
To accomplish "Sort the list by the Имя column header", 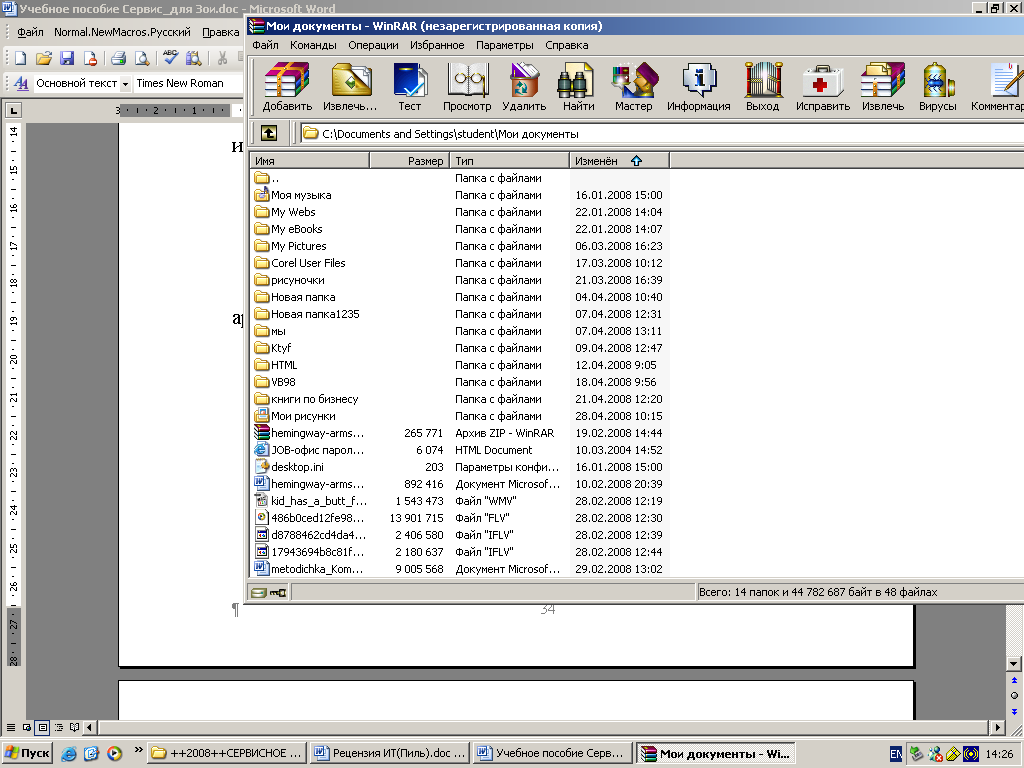I will [x=310, y=161].
